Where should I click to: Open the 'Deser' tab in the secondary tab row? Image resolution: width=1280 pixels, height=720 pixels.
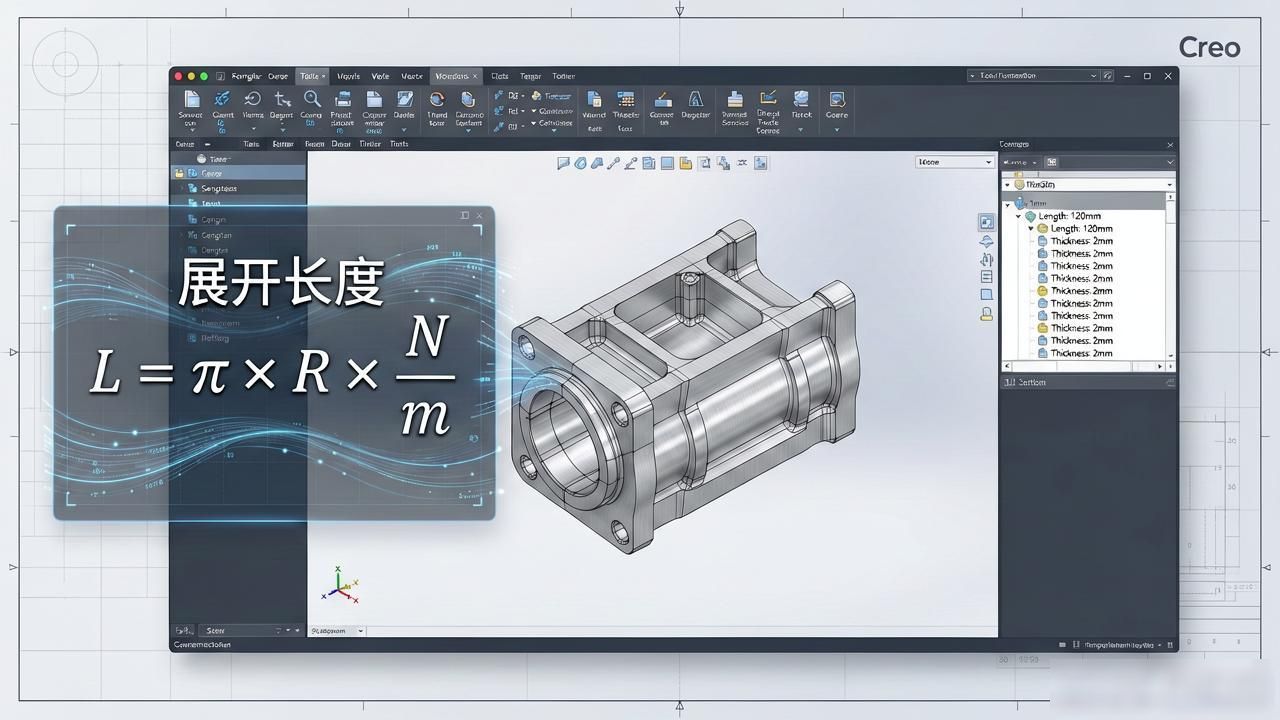pyautogui.click(x=341, y=144)
